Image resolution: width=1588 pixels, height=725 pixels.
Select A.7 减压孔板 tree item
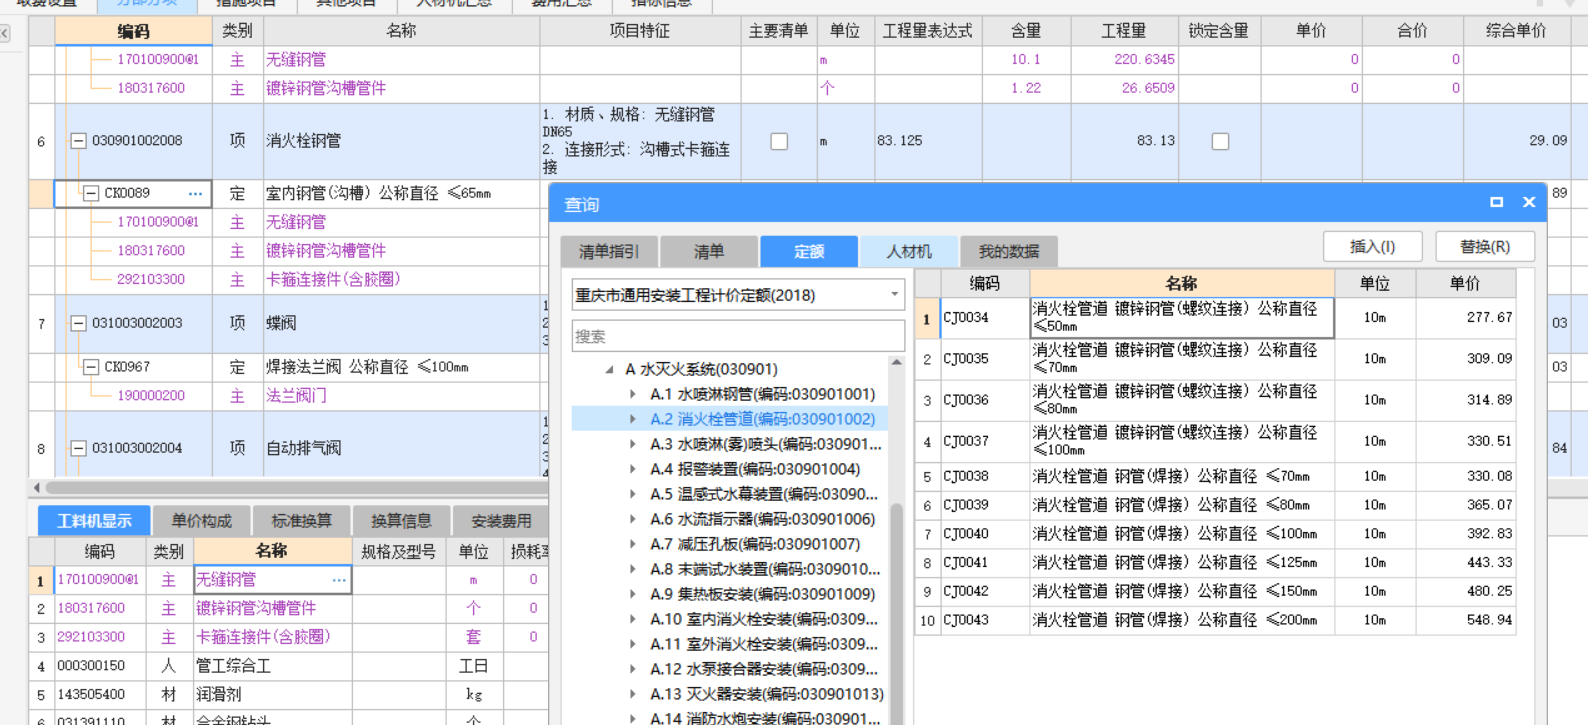pyautogui.click(x=755, y=544)
